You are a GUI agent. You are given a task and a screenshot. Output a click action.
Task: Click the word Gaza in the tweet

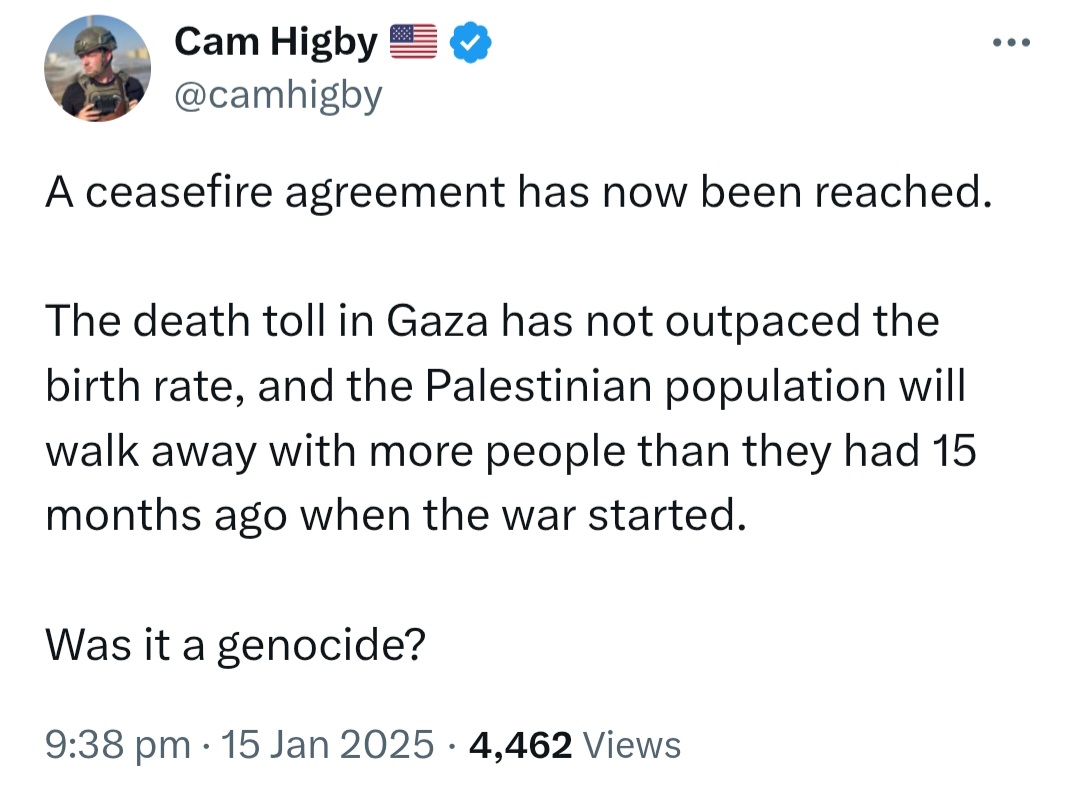437,322
